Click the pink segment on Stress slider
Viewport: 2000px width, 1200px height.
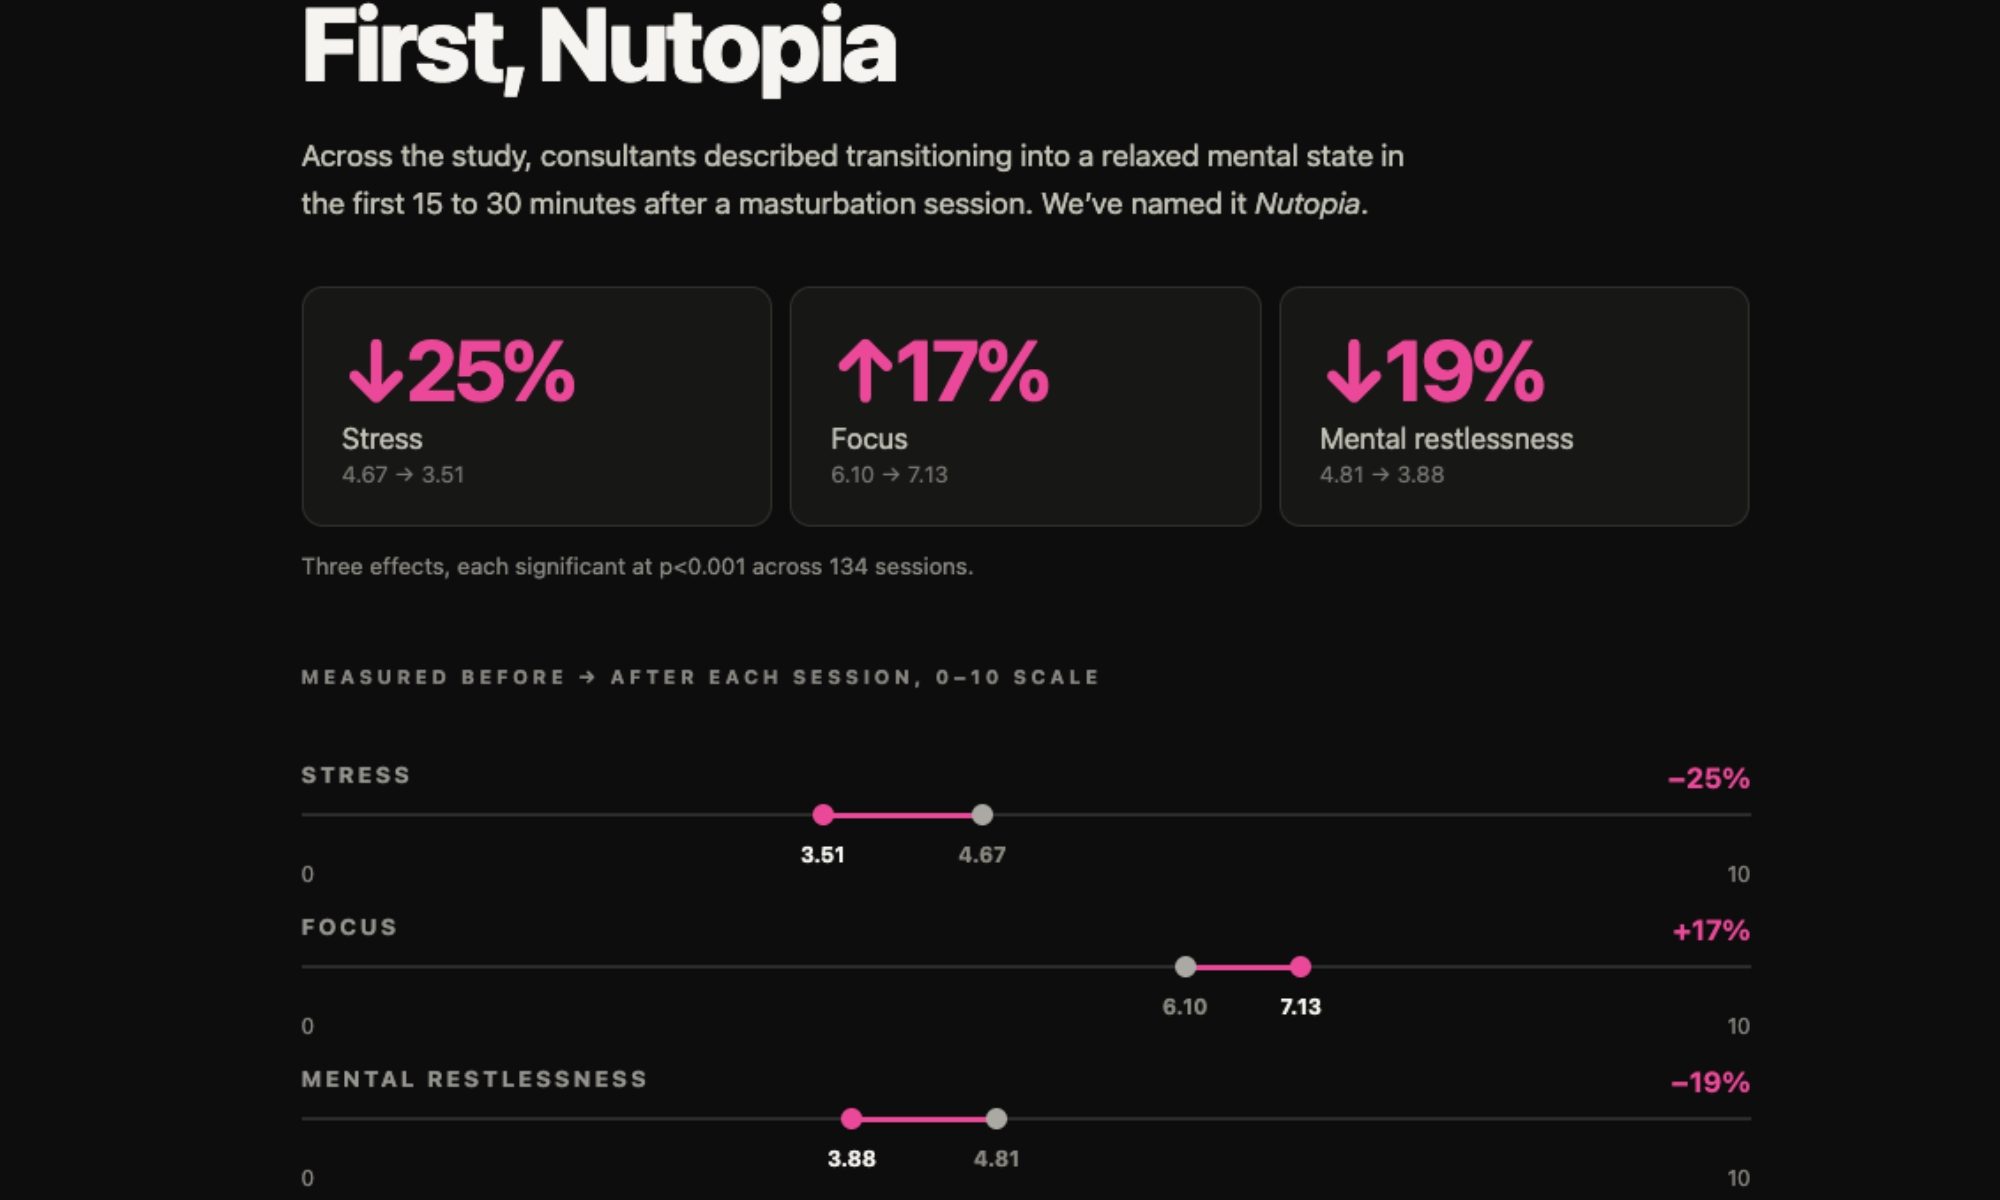pyautogui.click(x=902, y=815)
